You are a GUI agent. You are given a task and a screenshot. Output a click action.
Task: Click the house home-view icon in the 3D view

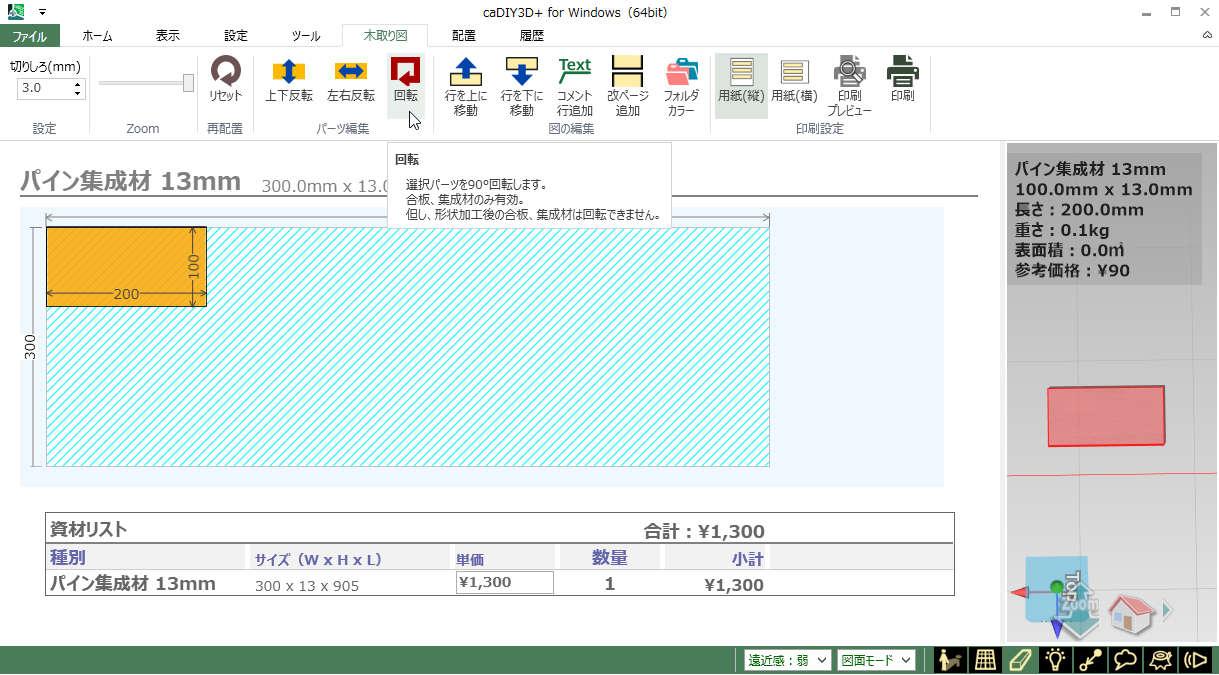pyautogui.click(x=1131, y=613)
